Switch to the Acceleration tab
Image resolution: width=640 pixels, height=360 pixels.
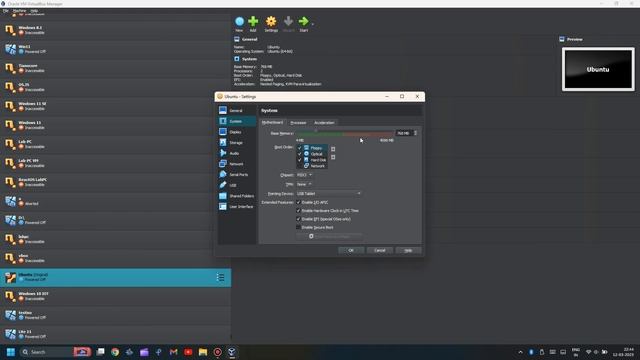click(324, 122)
